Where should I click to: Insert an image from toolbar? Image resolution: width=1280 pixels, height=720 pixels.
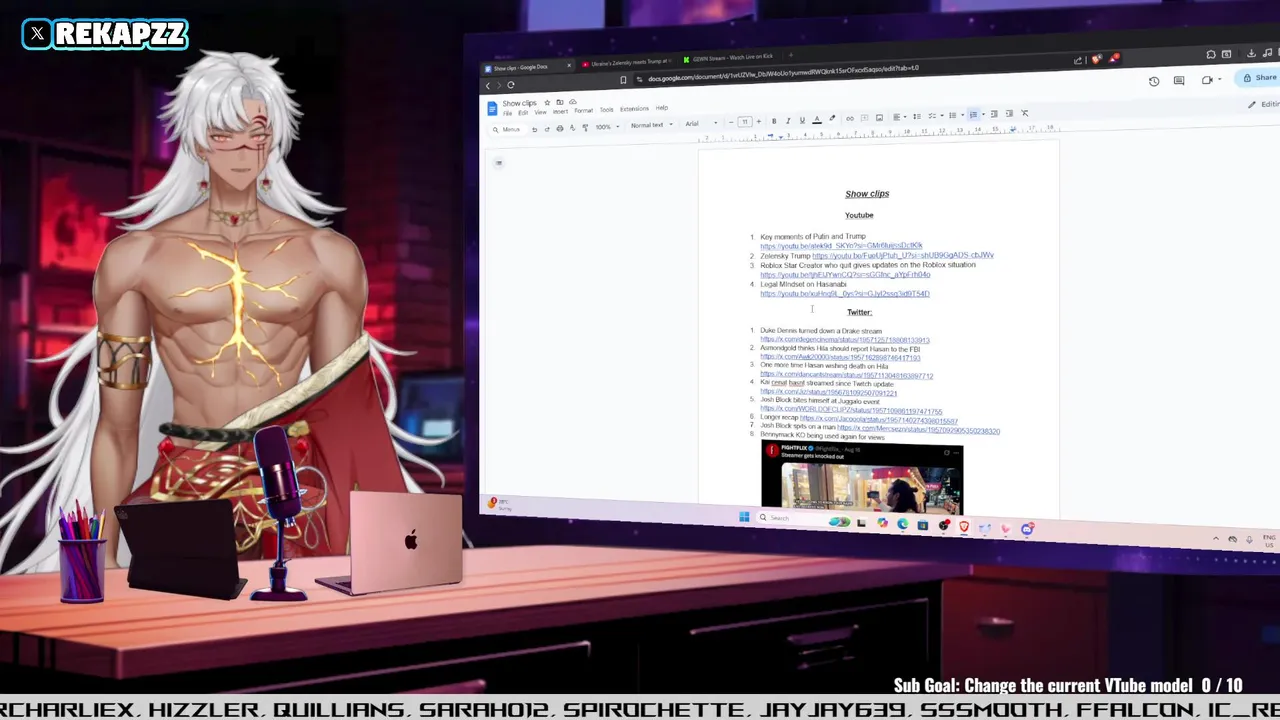pos(879,117)
